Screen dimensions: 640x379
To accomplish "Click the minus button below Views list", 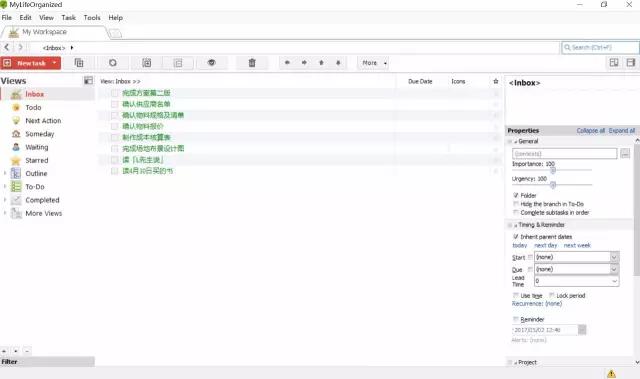I will pyautogui.click(x=27, y=351).
